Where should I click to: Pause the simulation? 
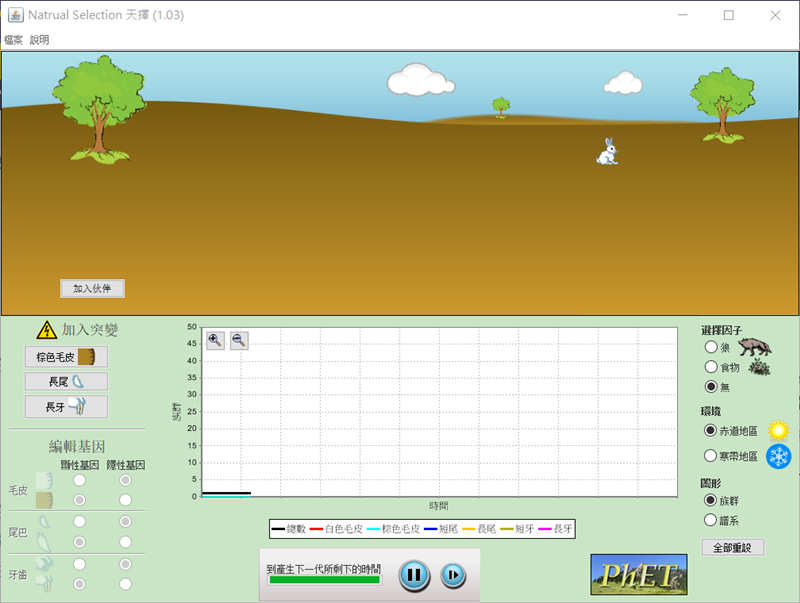[x=414, y=575]
